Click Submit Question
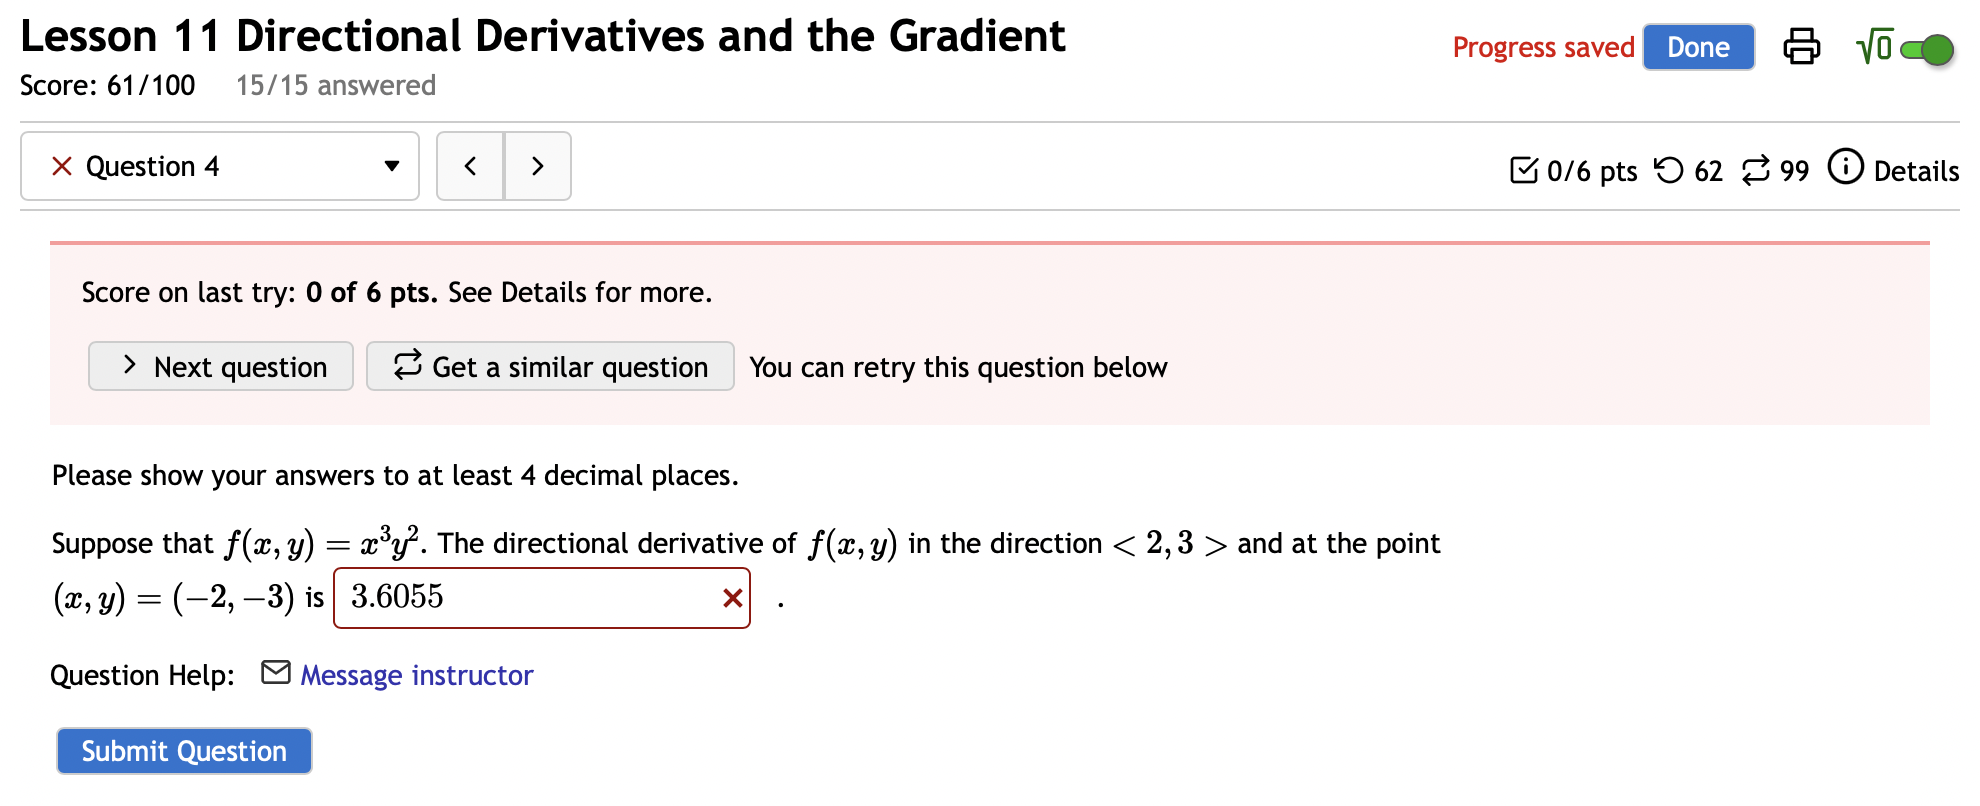The image size is (1980, 806). click(x=184, y=750)
